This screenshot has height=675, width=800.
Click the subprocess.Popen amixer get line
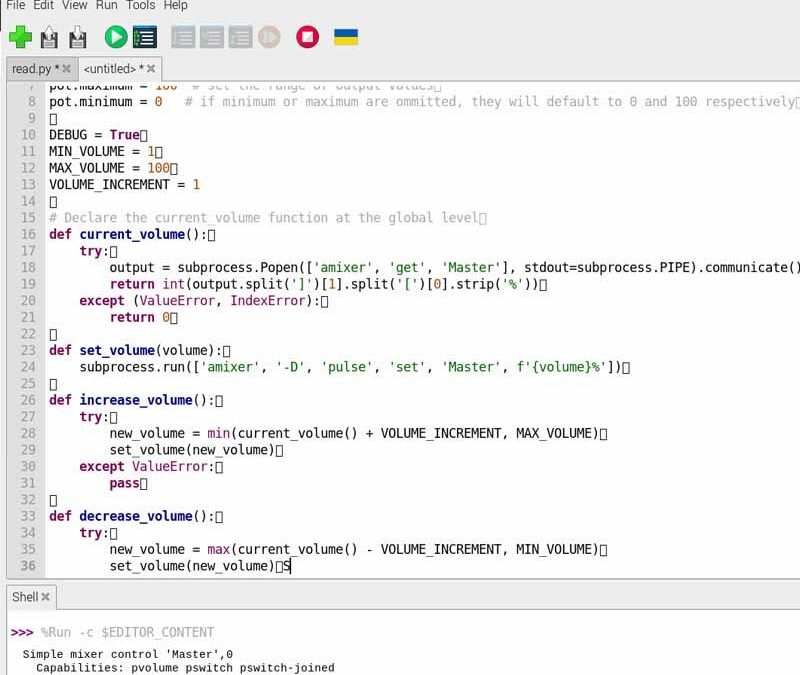(x=454, y=267)
